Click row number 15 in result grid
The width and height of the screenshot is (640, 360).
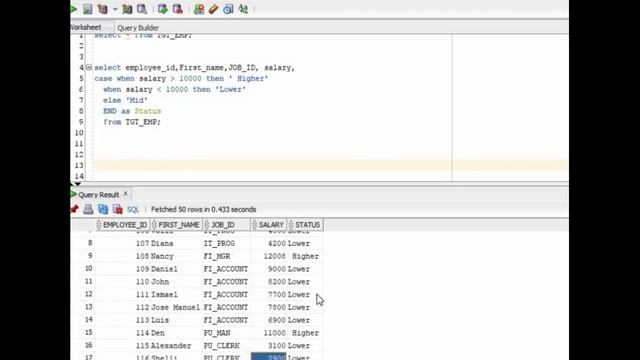click(89, 333)
